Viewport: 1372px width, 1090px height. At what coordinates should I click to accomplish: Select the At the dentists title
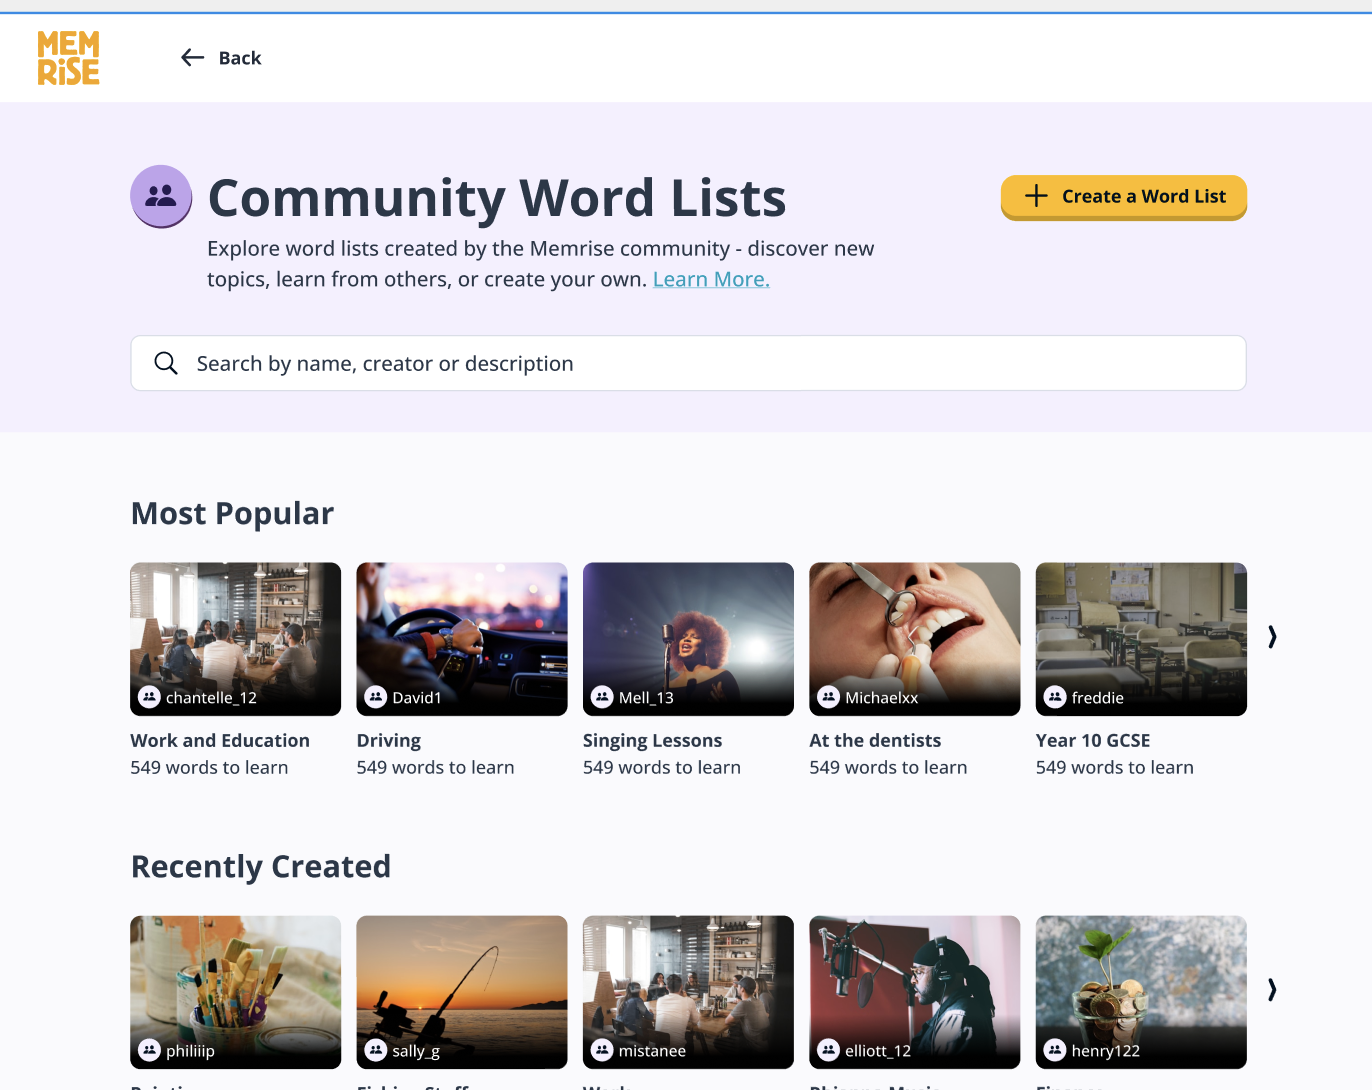tap(875, 740)
